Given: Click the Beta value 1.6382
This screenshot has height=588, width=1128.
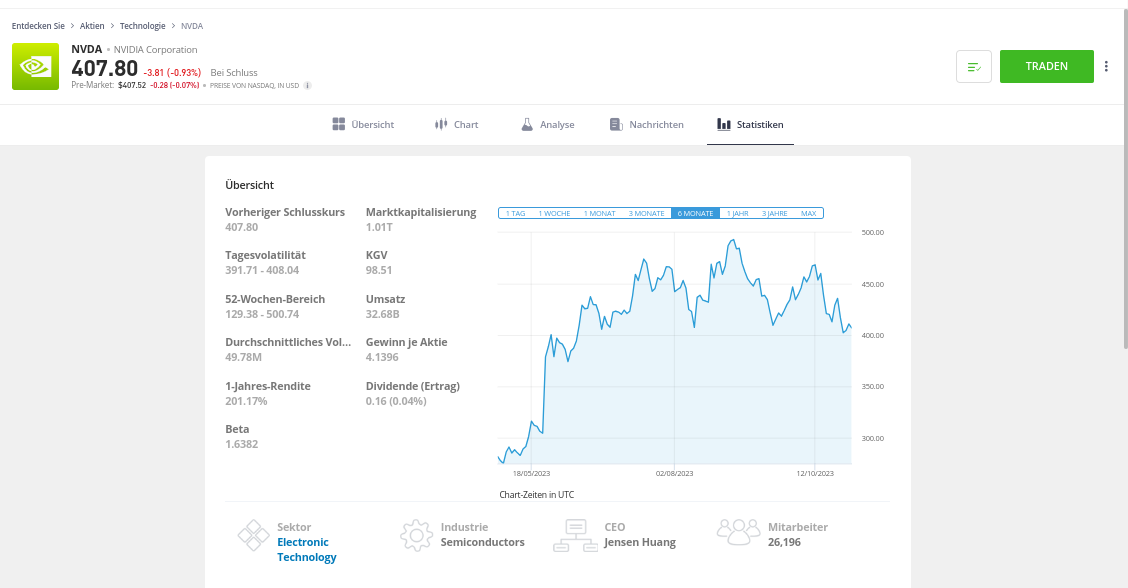Looking at the screenshot, I should 242,445.
